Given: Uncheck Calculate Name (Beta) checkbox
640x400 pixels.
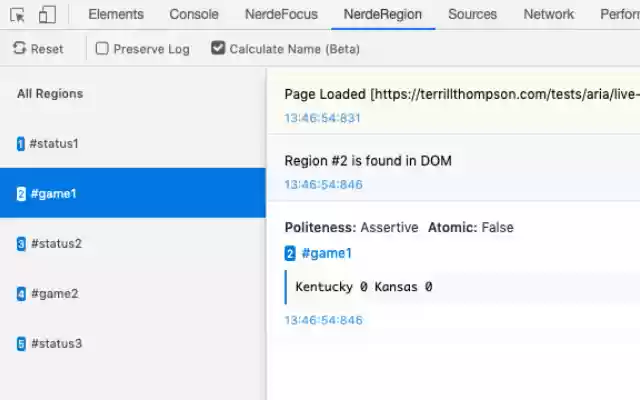Looking at the screenshot, I should pyautogui.click(x=218, y=48).
